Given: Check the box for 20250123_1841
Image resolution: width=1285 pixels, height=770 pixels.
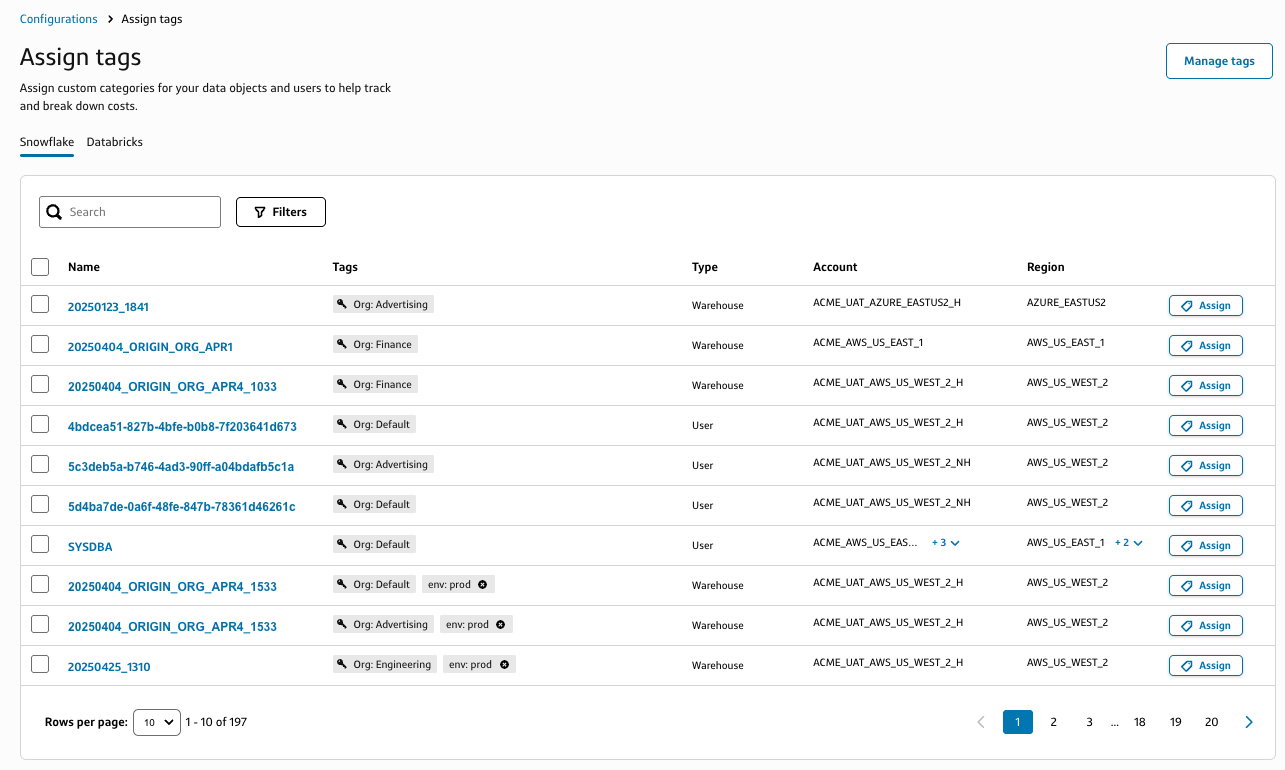Looking at the screenshot, I should (x=40, y=304).
